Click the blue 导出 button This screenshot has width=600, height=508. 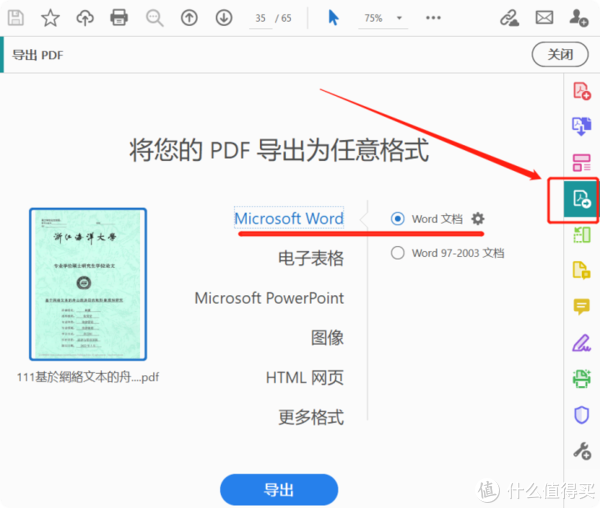pyautogui.click(x=279, y=489)
